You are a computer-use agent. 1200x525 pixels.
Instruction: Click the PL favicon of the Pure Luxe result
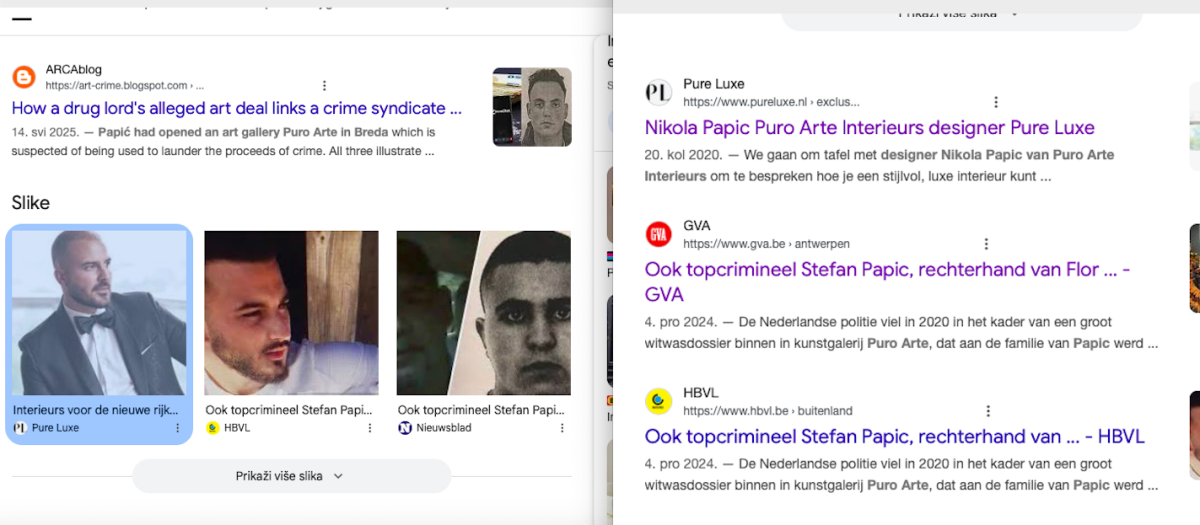click(x=658, y=93)
